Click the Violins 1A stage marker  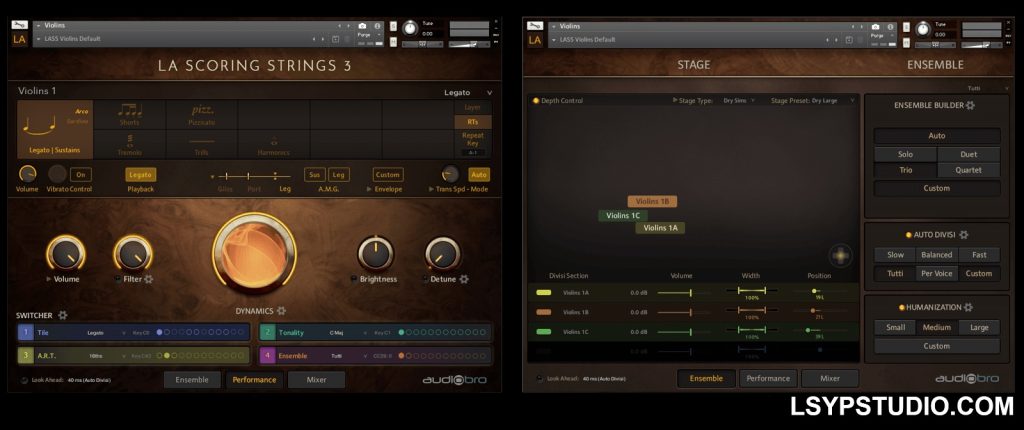[660, 228]
